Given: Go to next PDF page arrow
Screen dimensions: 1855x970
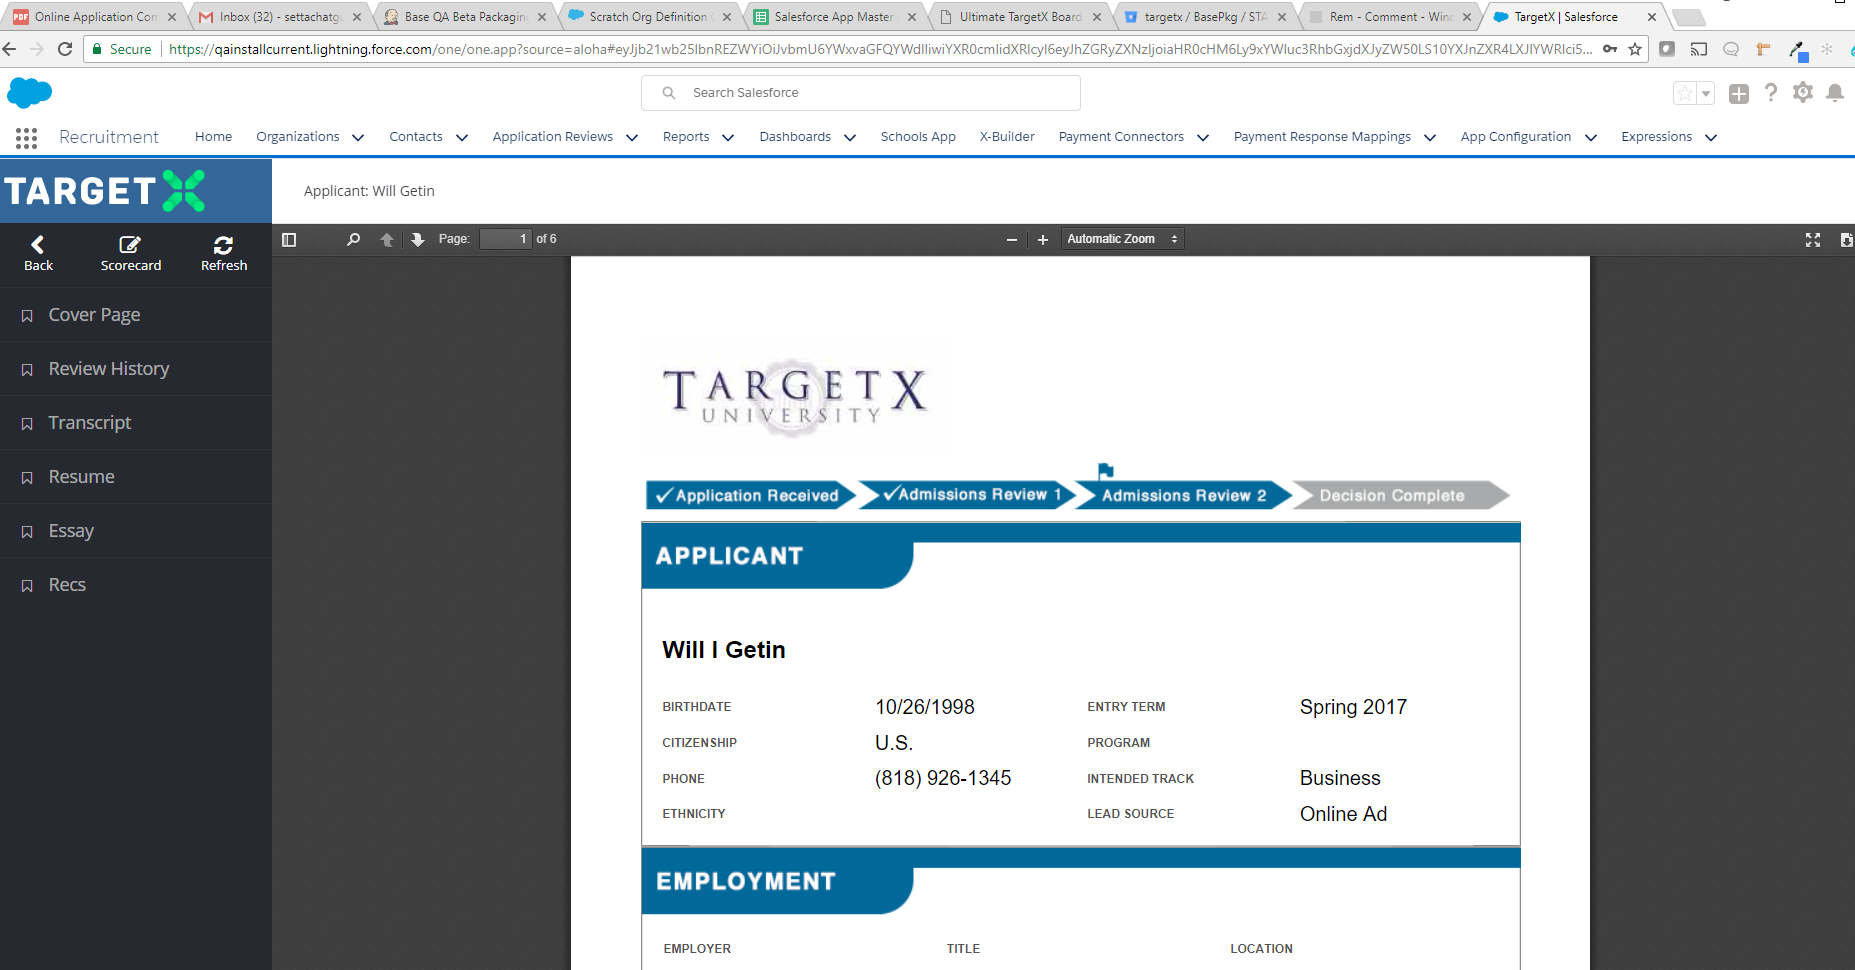Looking at the screenshot, I should (x=418, y=240).
